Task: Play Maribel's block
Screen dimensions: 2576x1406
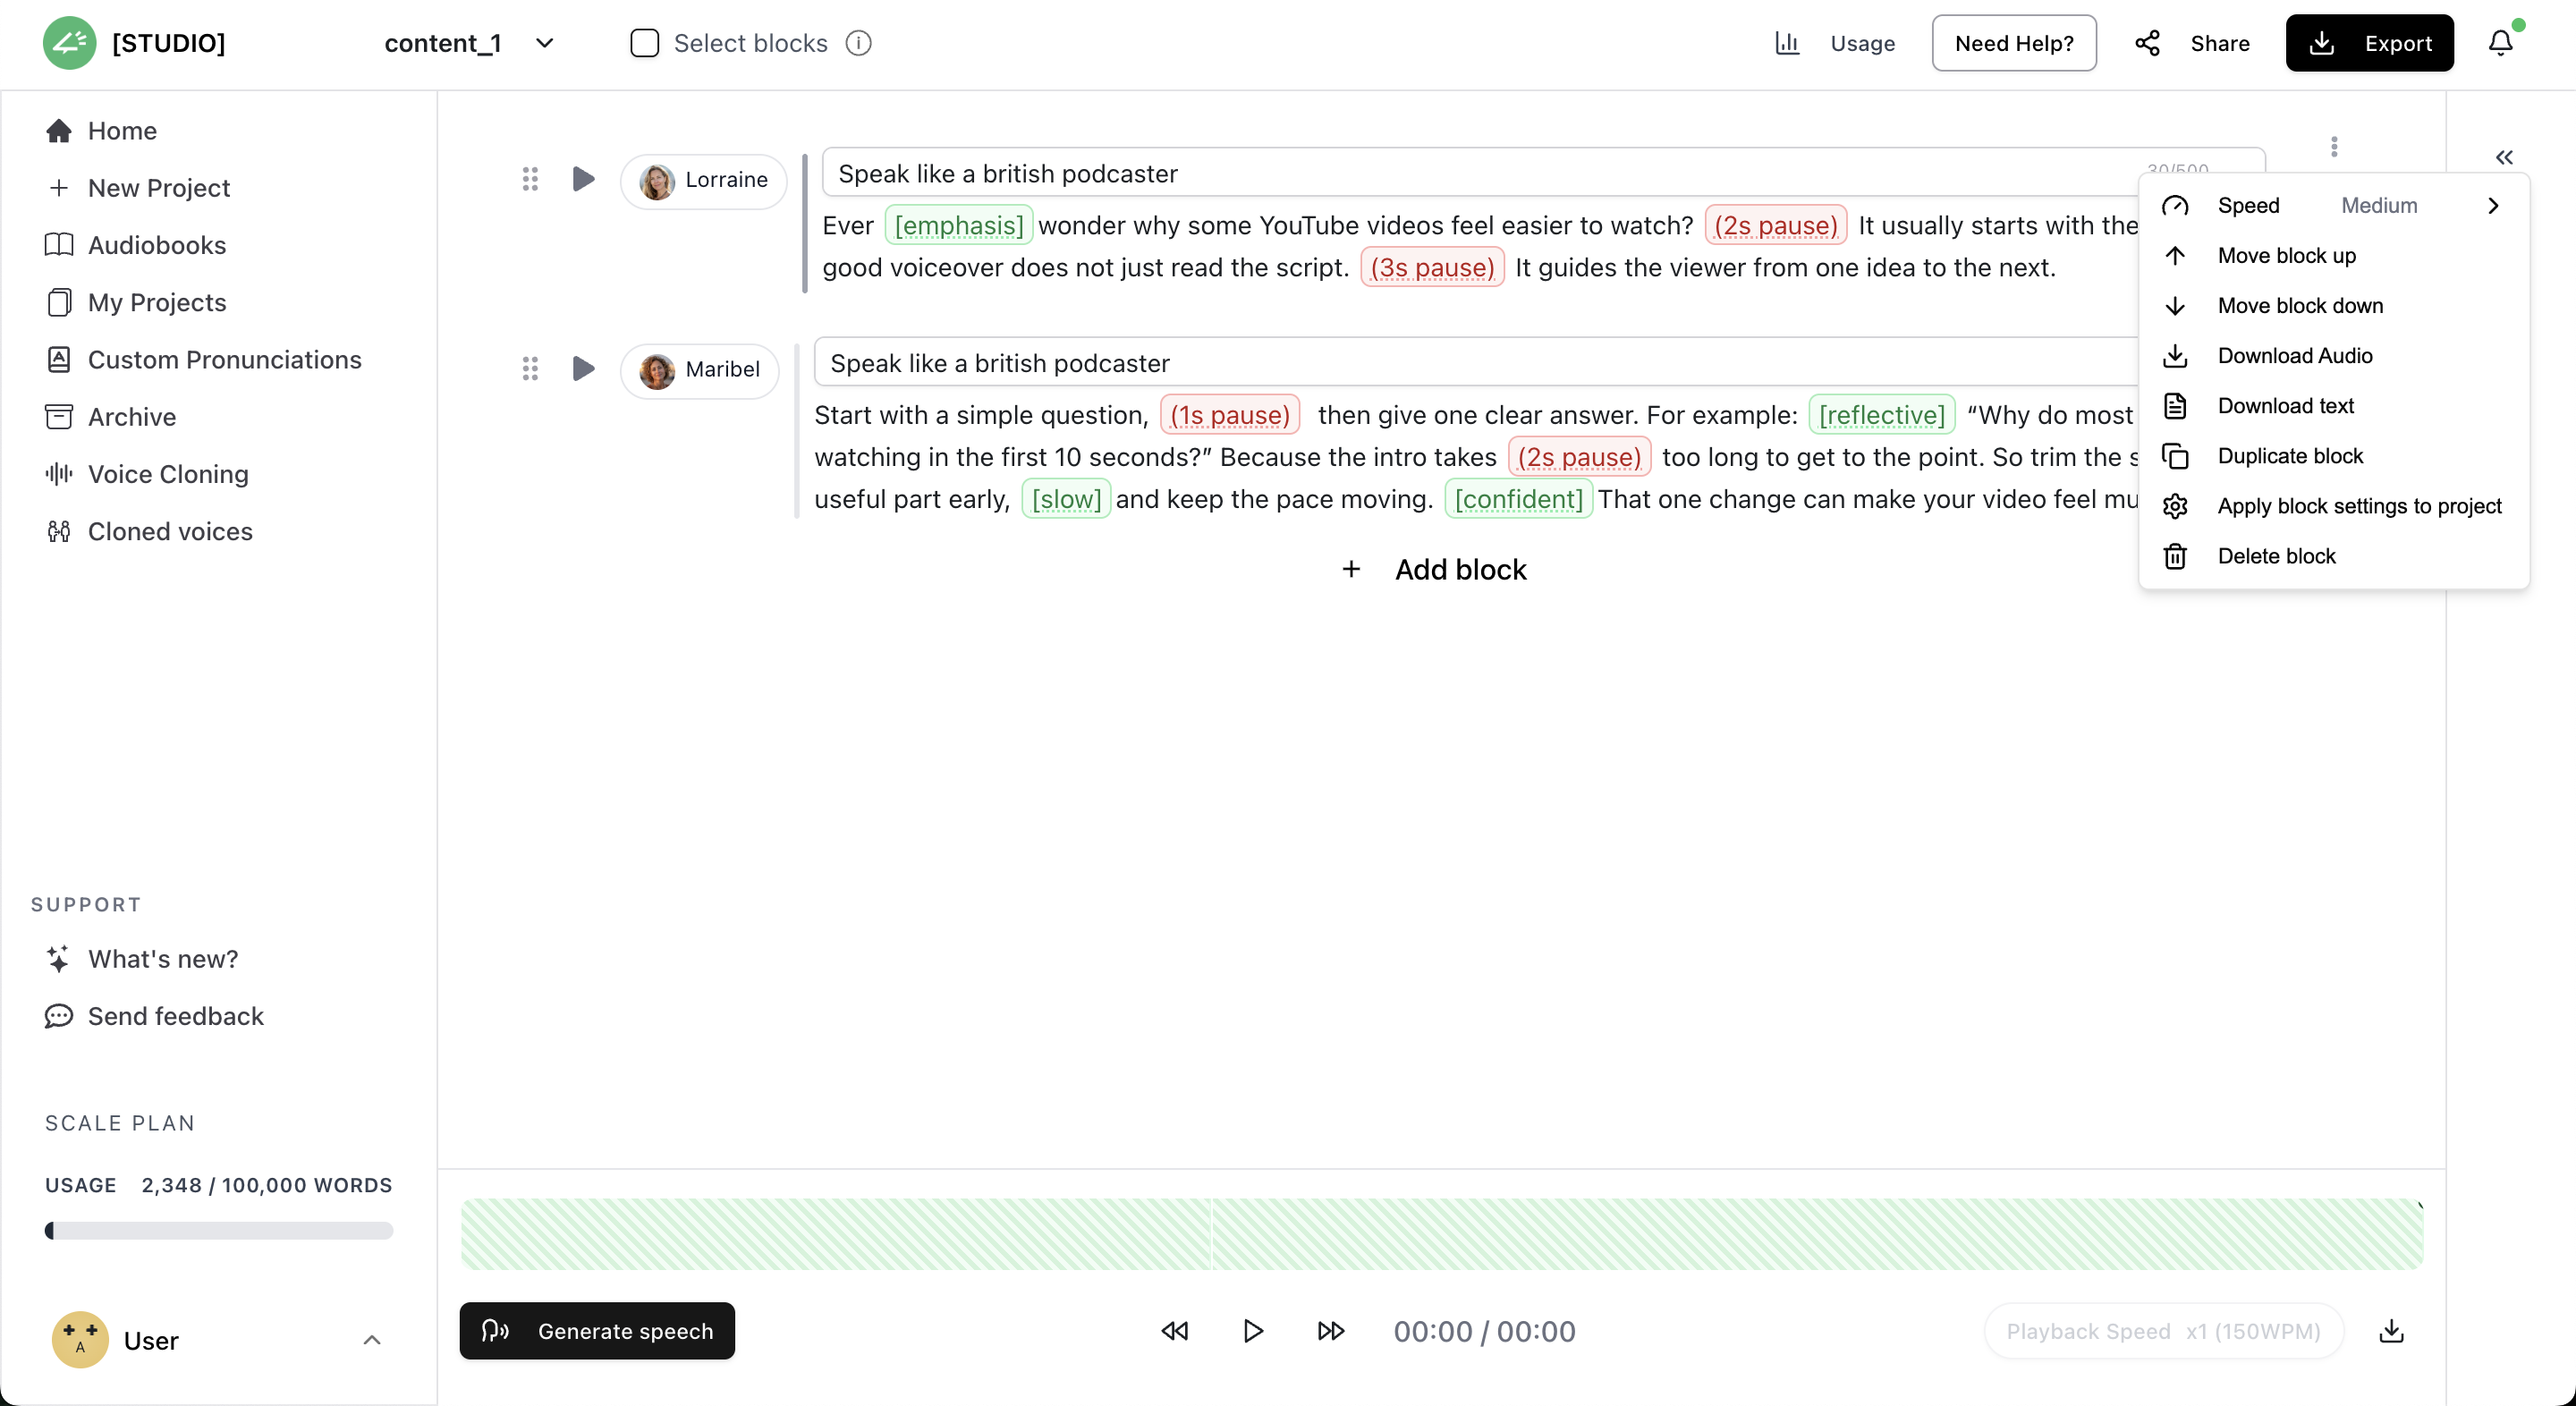Action: tap(583, 369)
